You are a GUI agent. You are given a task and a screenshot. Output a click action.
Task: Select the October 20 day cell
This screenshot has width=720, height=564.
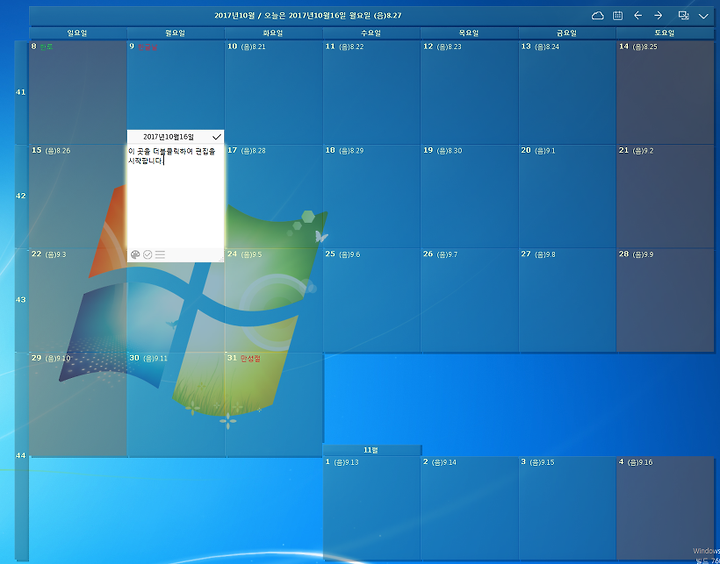(567, 197)
